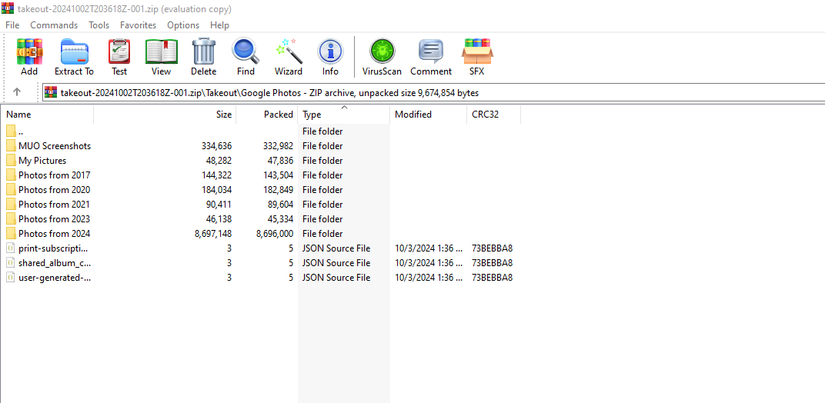The height and width of the screenshot is (403, 825).
Task: Run the Test archive tool
Action: click(119, 52)
